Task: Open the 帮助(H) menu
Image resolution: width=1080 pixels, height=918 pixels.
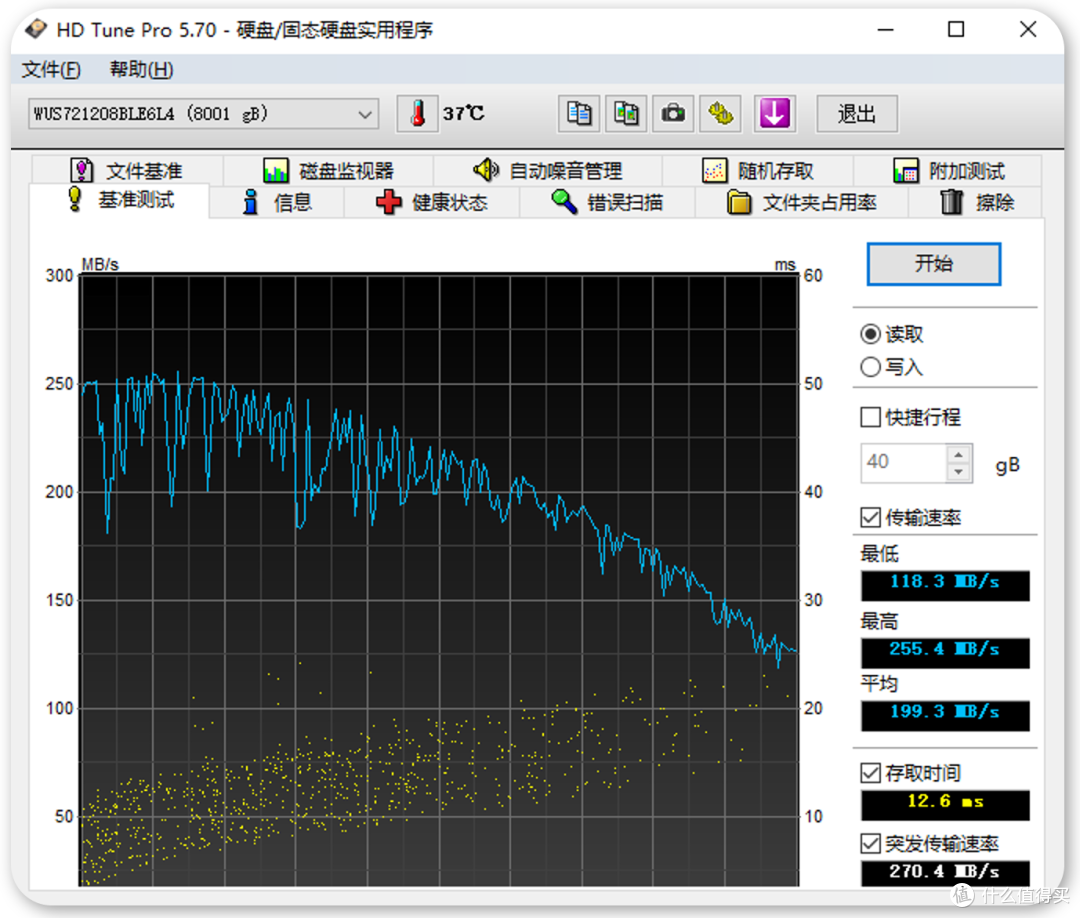Action: [x=141, y=70]
